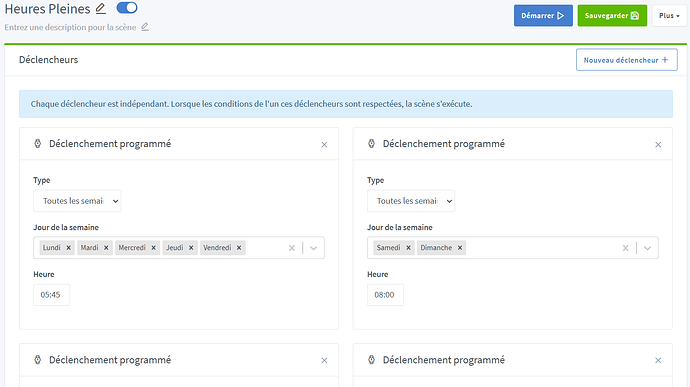
Task: Clear all weekend days in selector
Action: pyautogui.click(x=625, y=248)
